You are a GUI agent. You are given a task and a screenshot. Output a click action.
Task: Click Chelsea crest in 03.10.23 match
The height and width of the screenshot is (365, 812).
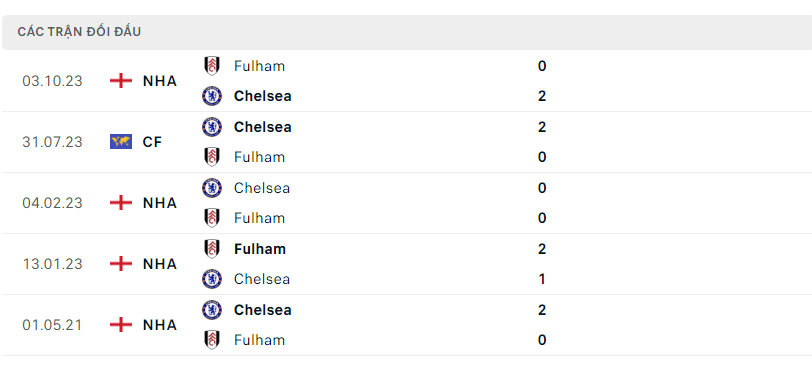[212, 96]
